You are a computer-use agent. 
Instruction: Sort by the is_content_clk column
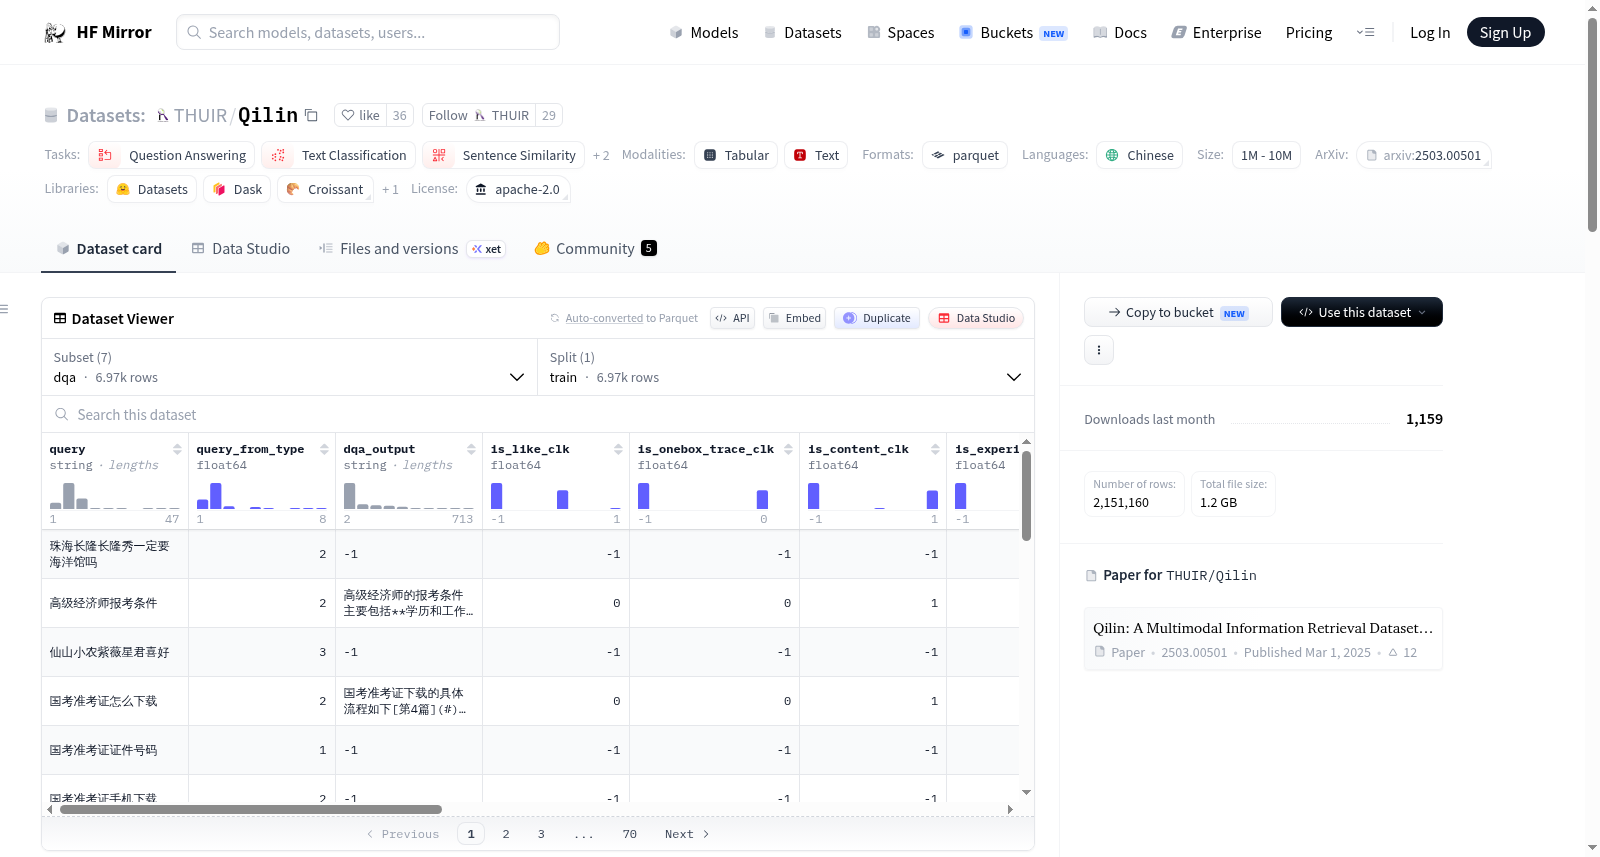pyautogui.click(x=935, y=449)
